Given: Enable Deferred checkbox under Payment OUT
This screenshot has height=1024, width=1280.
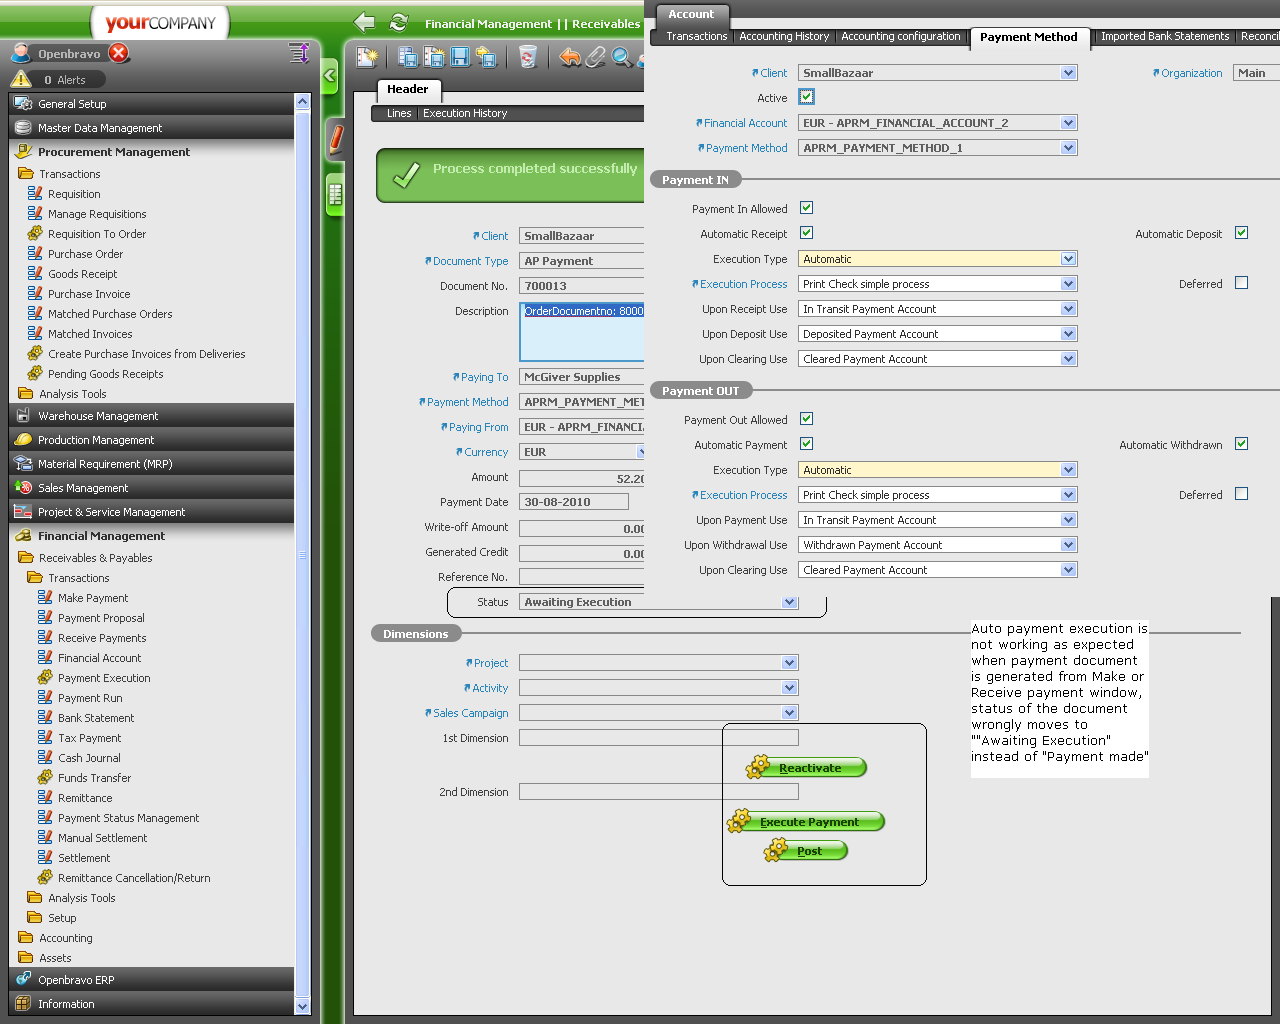Looking at the screenshot, I should pos(1241,494).
